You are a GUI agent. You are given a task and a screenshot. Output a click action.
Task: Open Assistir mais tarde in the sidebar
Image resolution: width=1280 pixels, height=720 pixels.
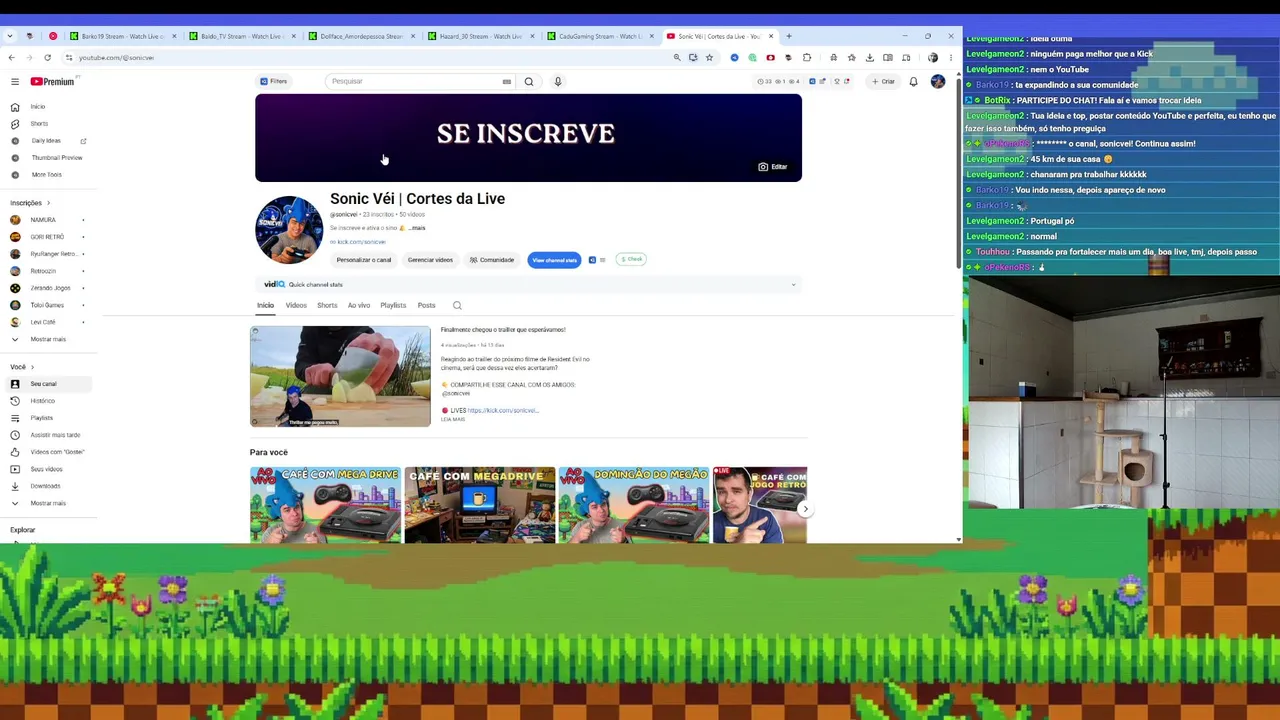(x=47, y=435)
